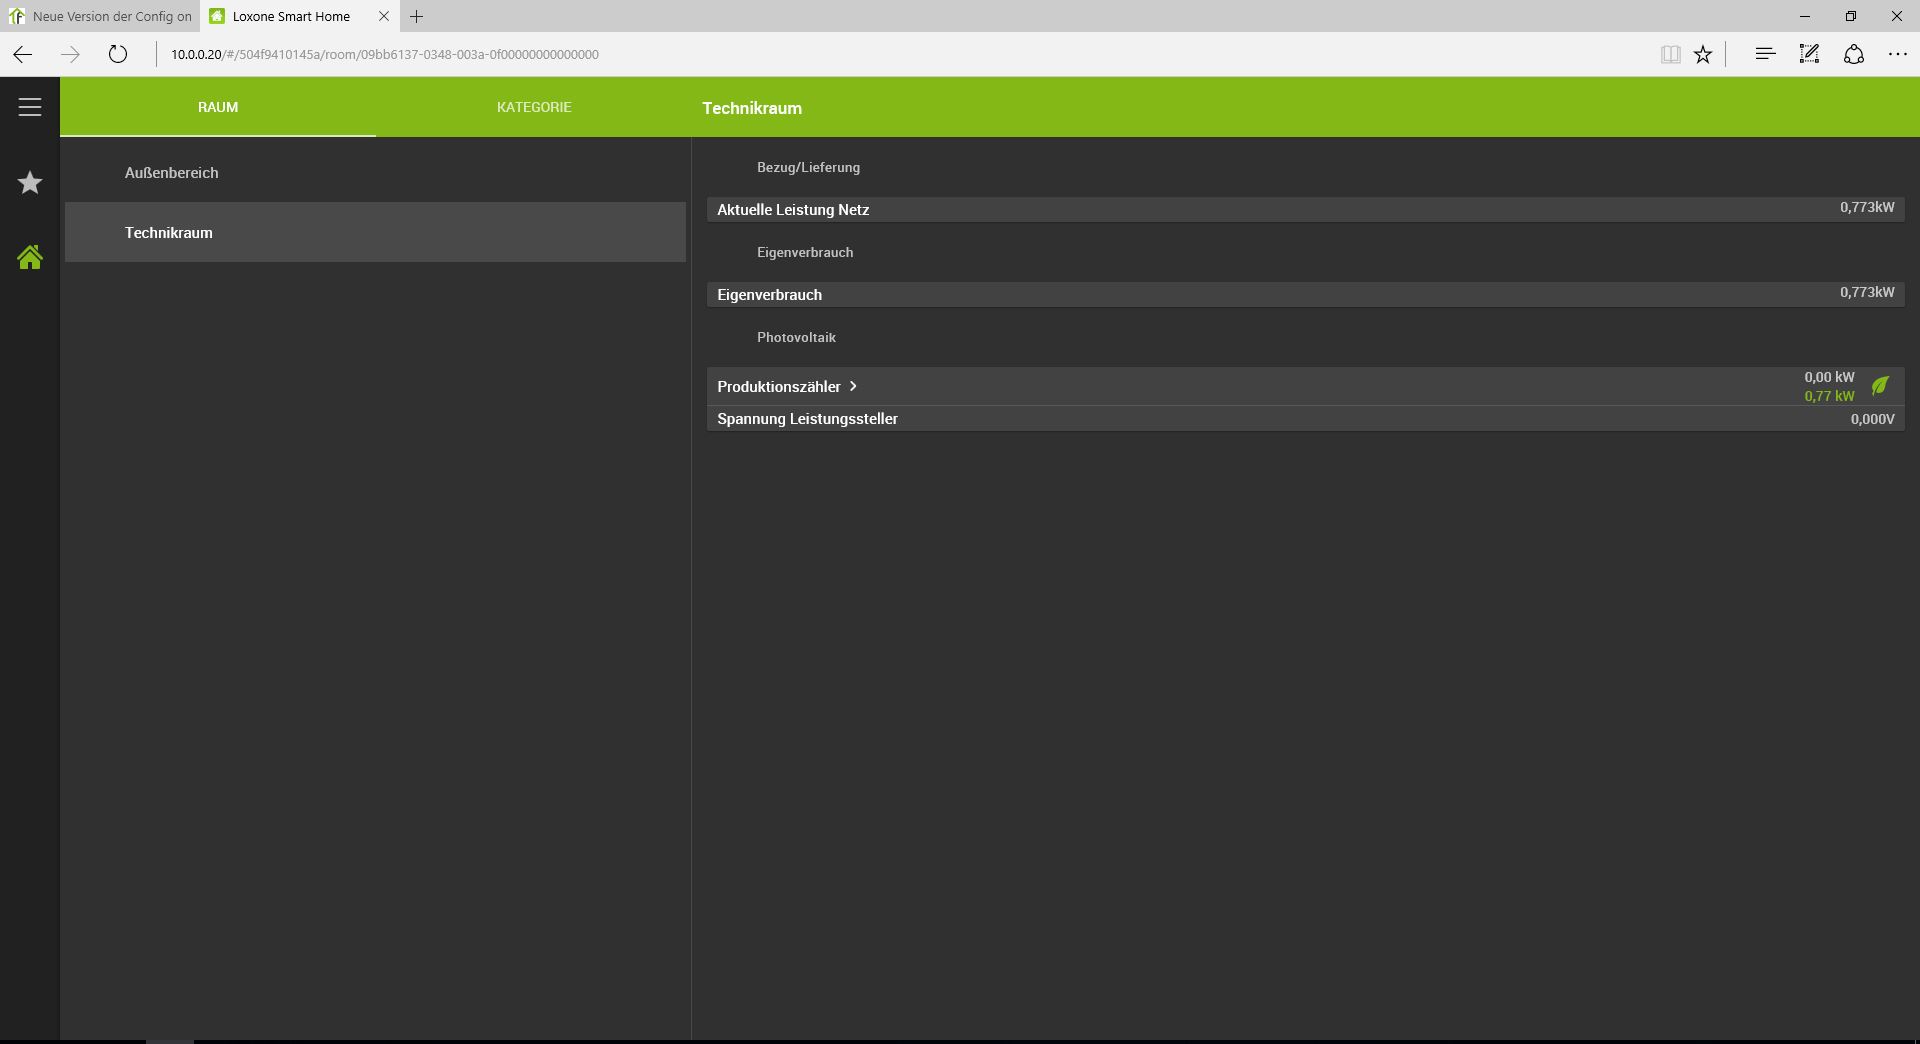Close the browser window
1920x1044 pixels.
pos(1897,16)
